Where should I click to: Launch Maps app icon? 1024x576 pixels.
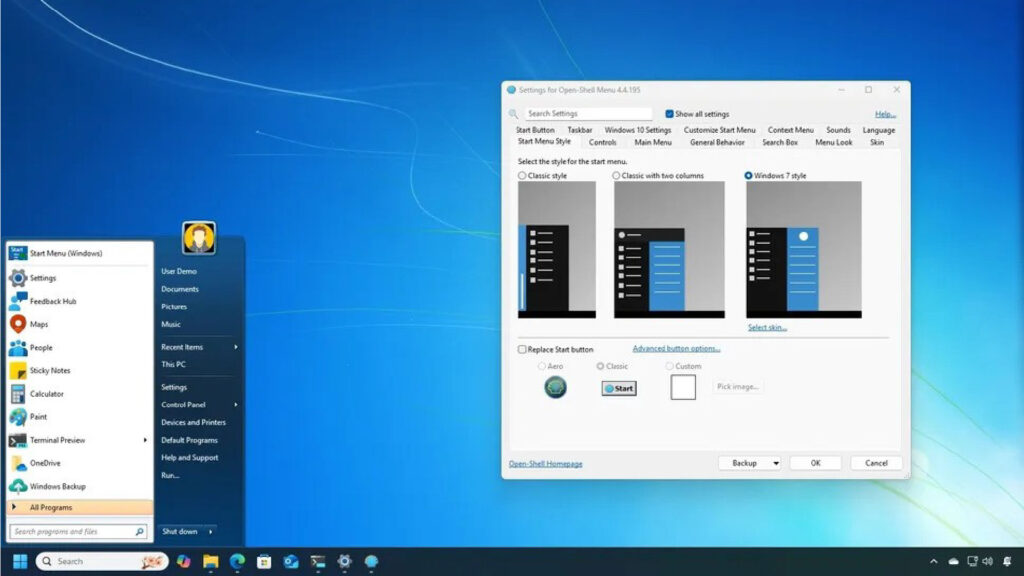point(18,324)
